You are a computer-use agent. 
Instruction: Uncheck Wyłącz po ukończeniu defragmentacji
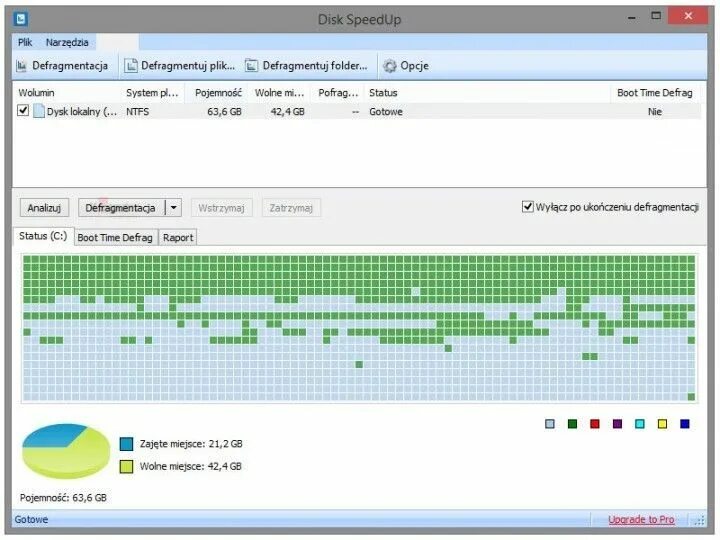pos(528,207)
